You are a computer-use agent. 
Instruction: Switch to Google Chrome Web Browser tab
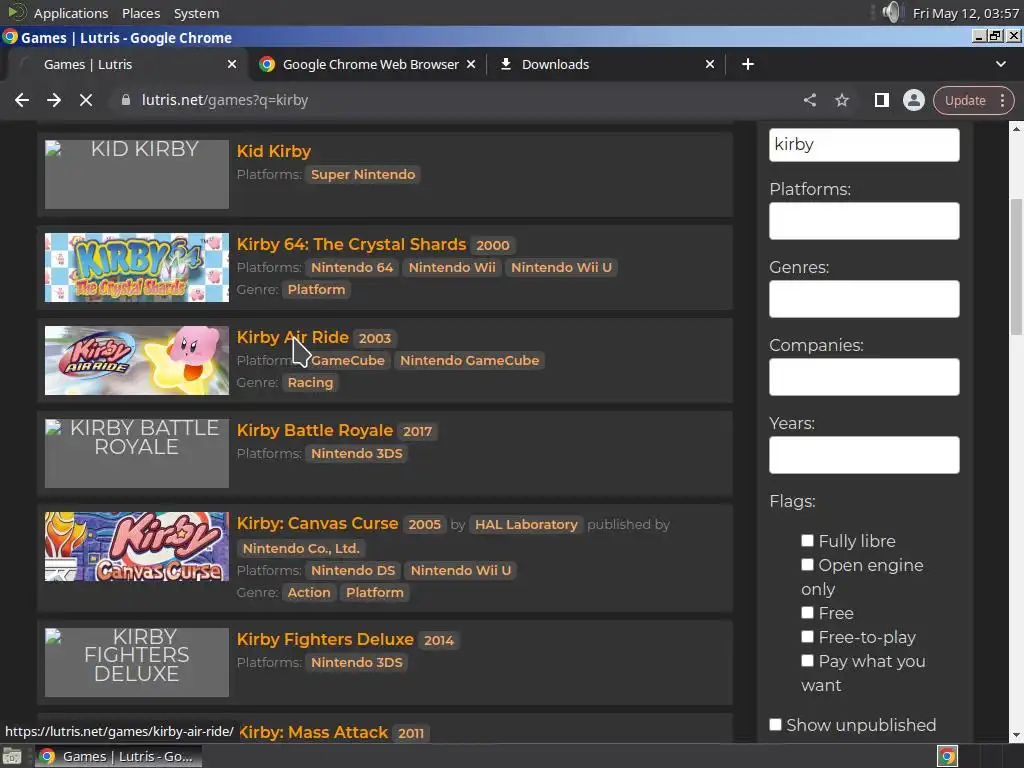371,64
